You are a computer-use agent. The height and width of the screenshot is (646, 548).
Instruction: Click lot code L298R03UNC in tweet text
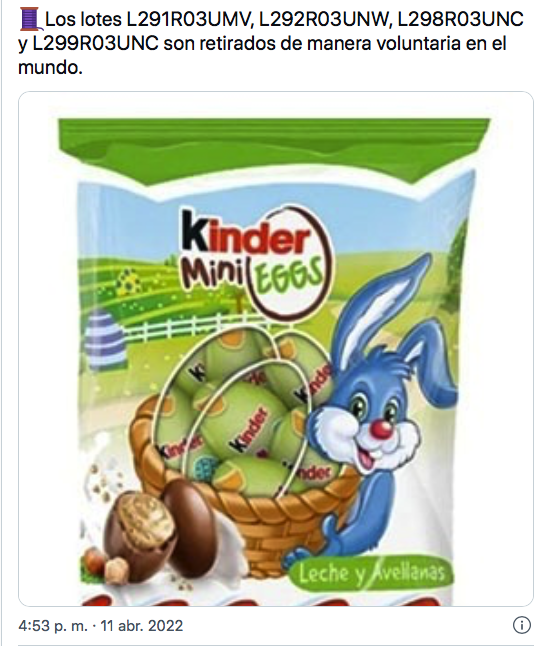pyautogui.click(x=461, y=19)
